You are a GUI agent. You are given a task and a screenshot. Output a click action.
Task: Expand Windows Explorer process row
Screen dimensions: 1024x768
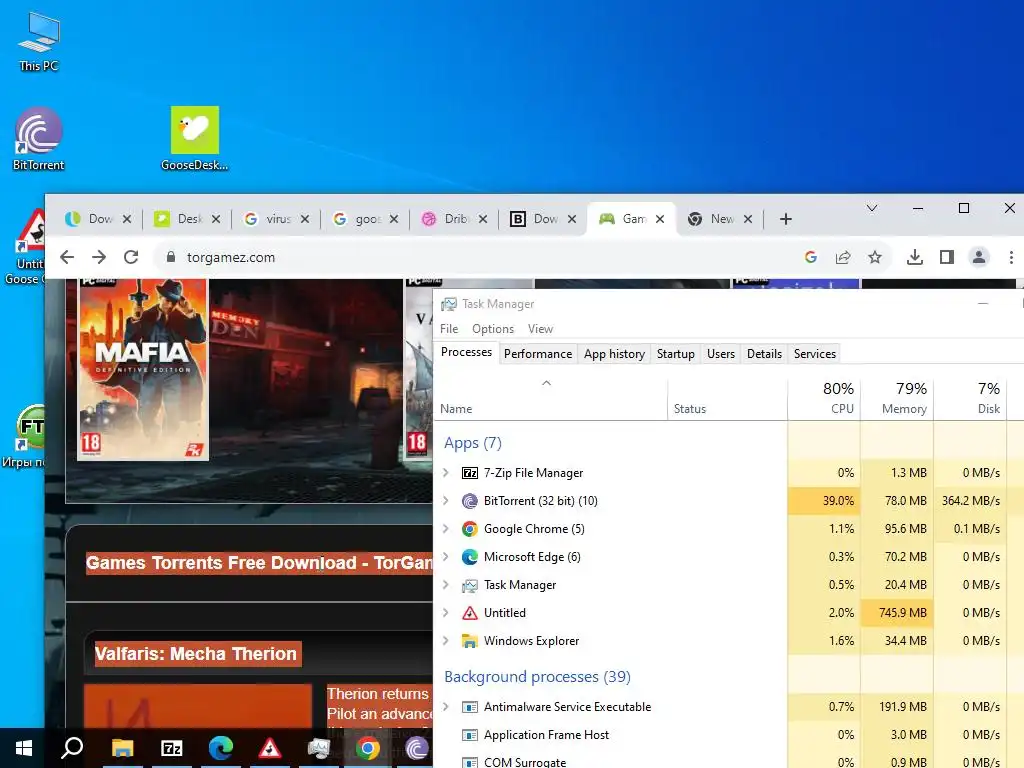(x=445, y=641)
